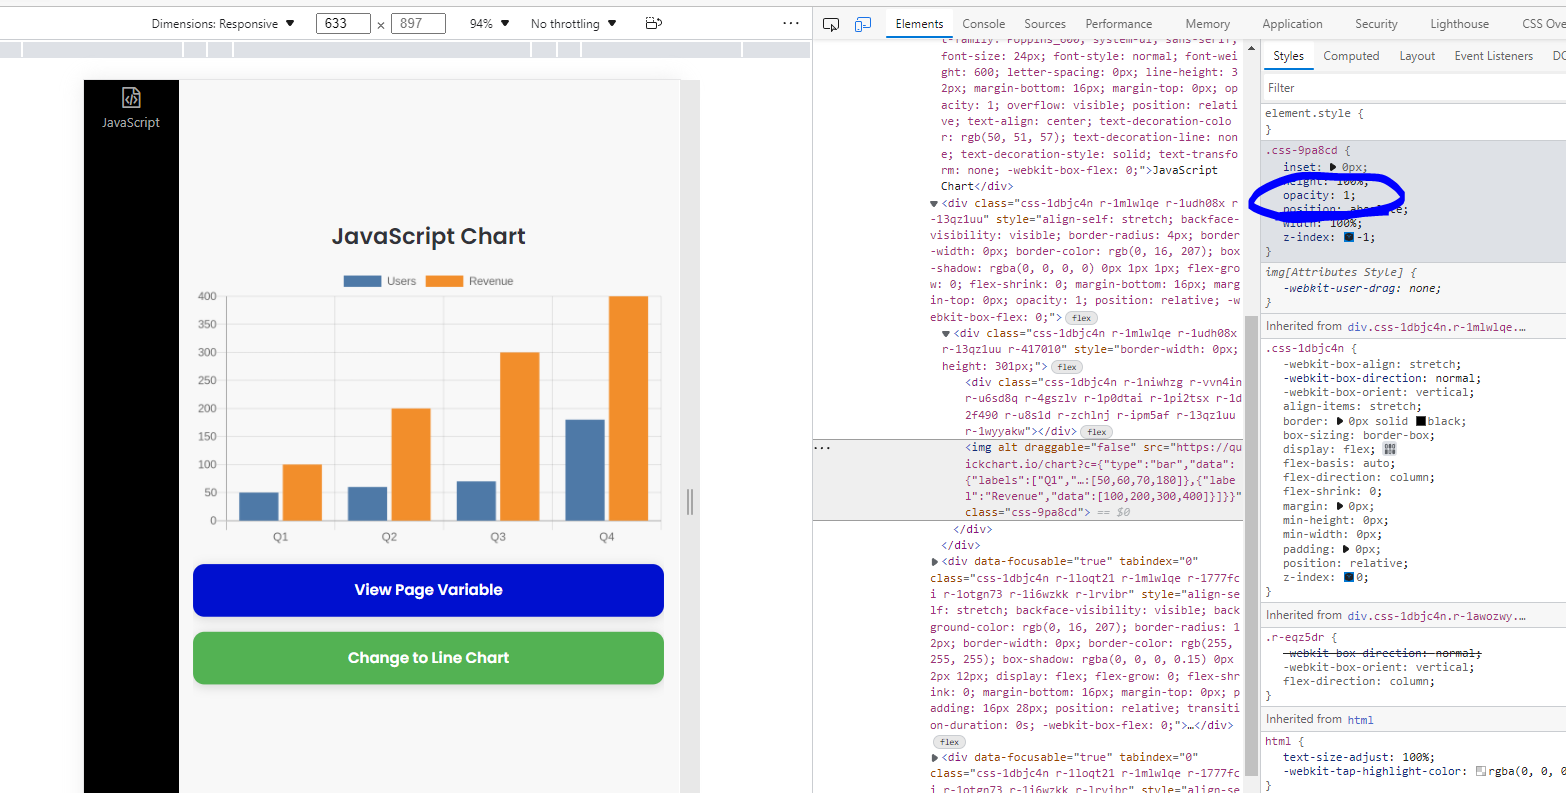
Task: Open the 94% zoom dropdown
Action: coord(489,23)
